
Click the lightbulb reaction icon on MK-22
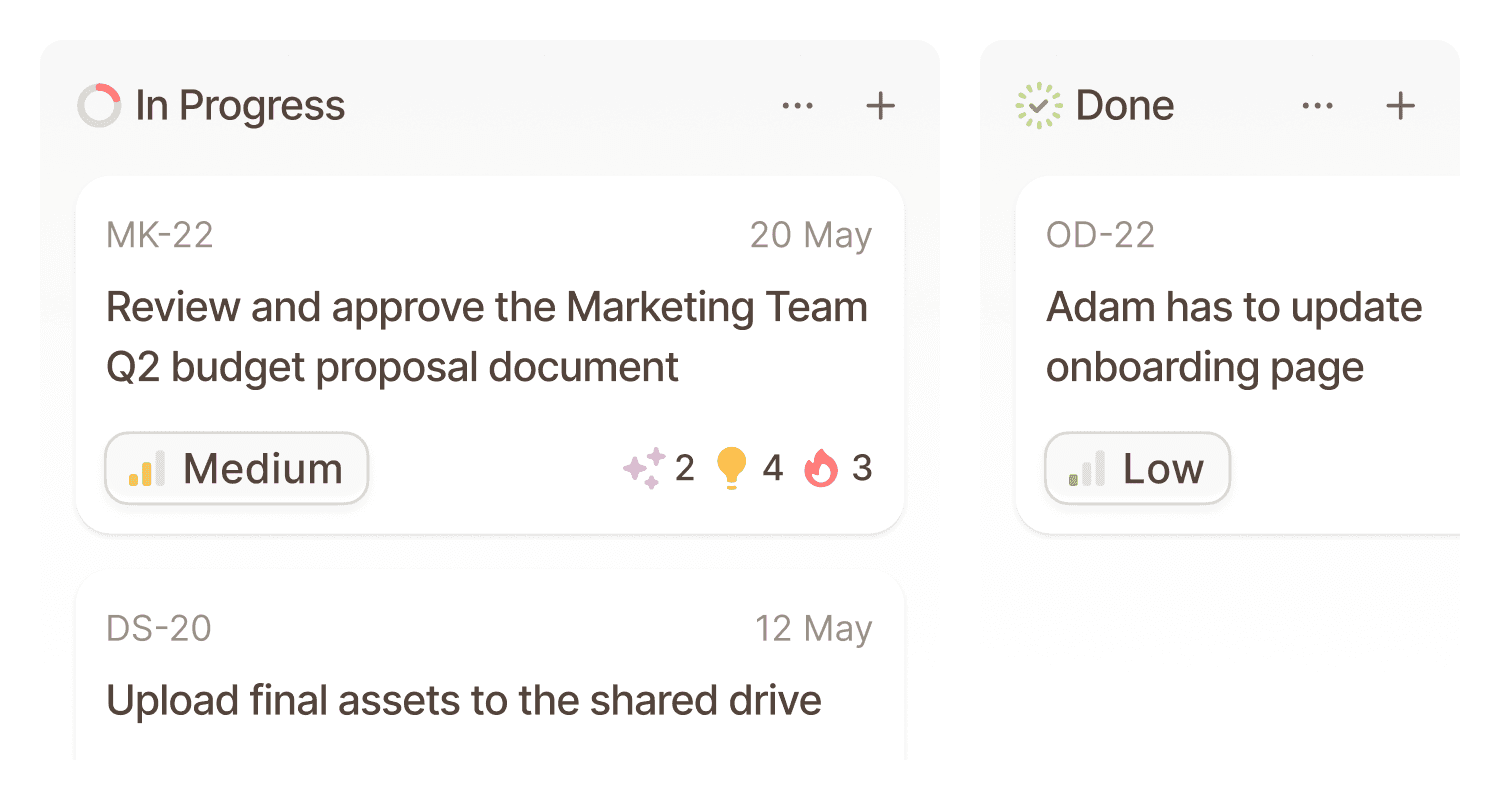[x=733, y=467]
